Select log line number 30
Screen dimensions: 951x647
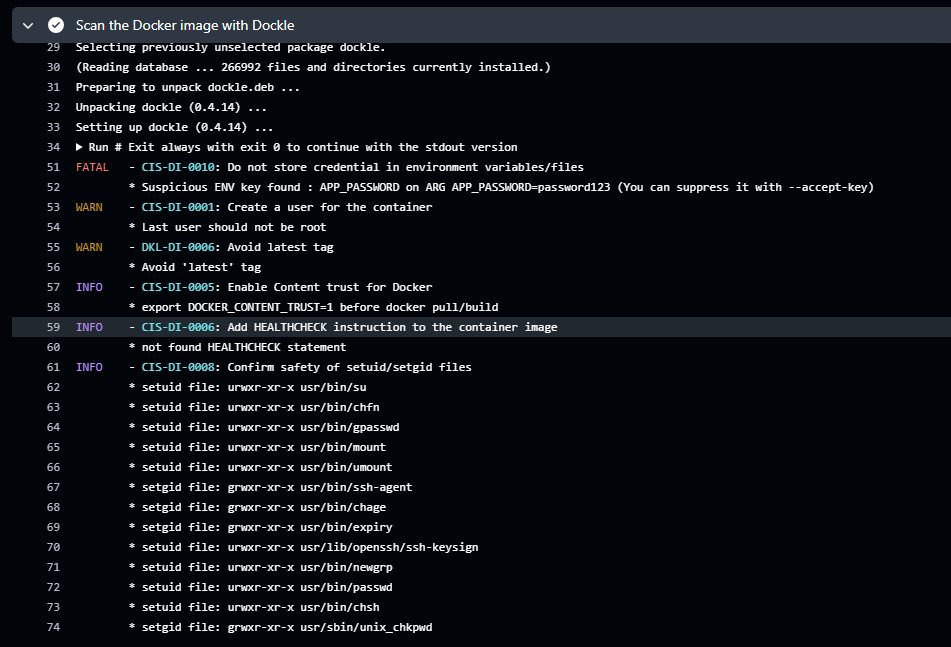(53, 67)
